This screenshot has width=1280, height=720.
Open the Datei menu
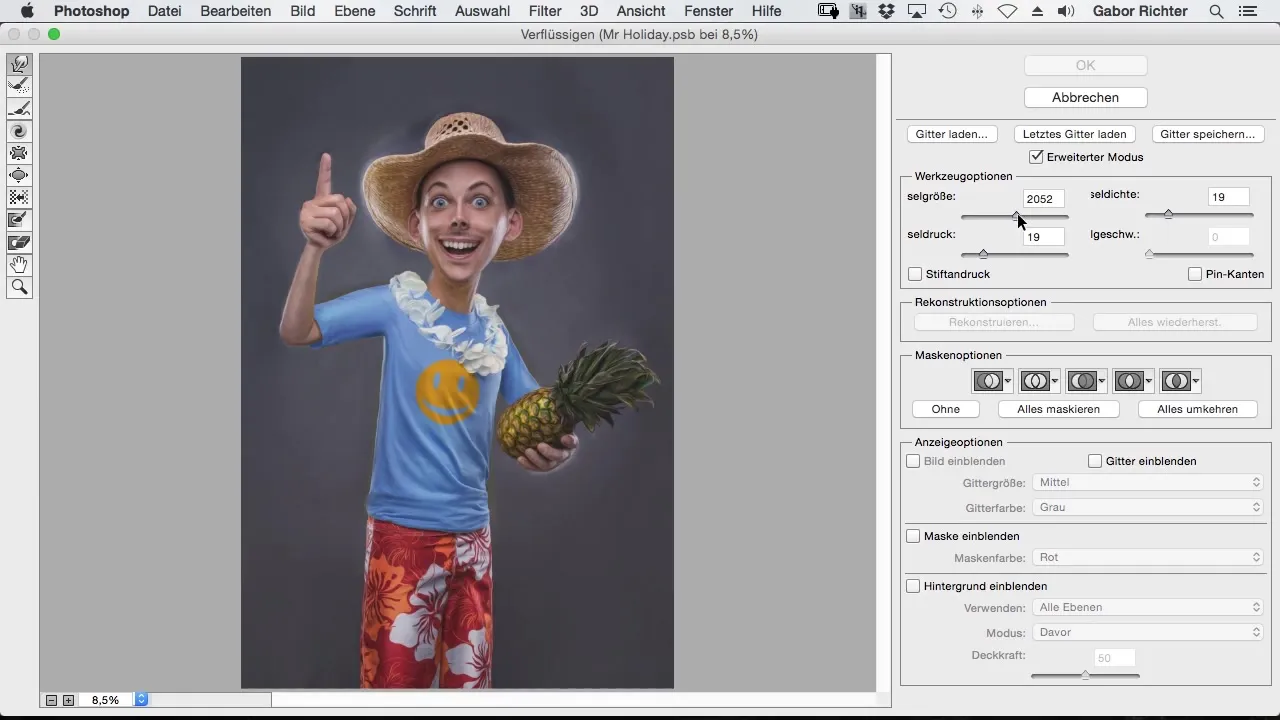tap(165, 12)
